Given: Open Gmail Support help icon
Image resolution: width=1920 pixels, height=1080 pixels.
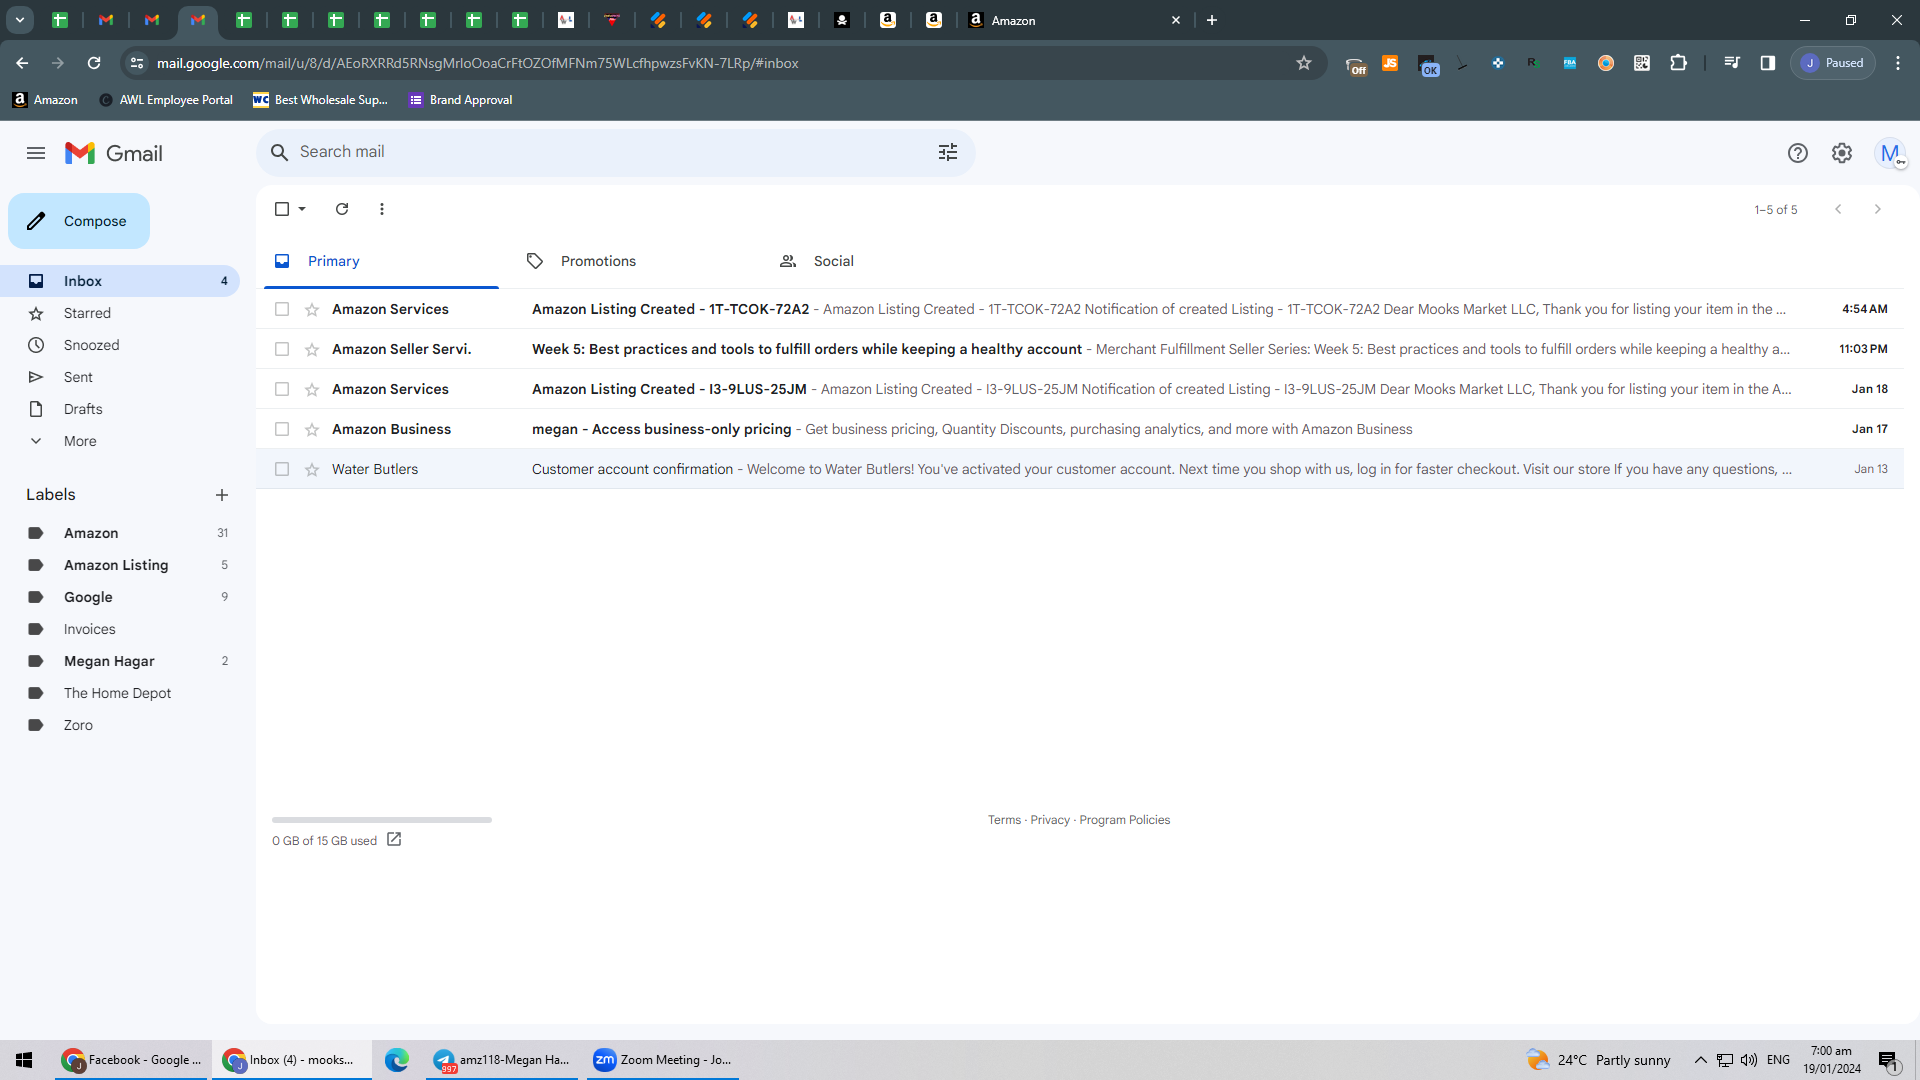Looking at the screenshot, I should click(x=1798, y=153).
